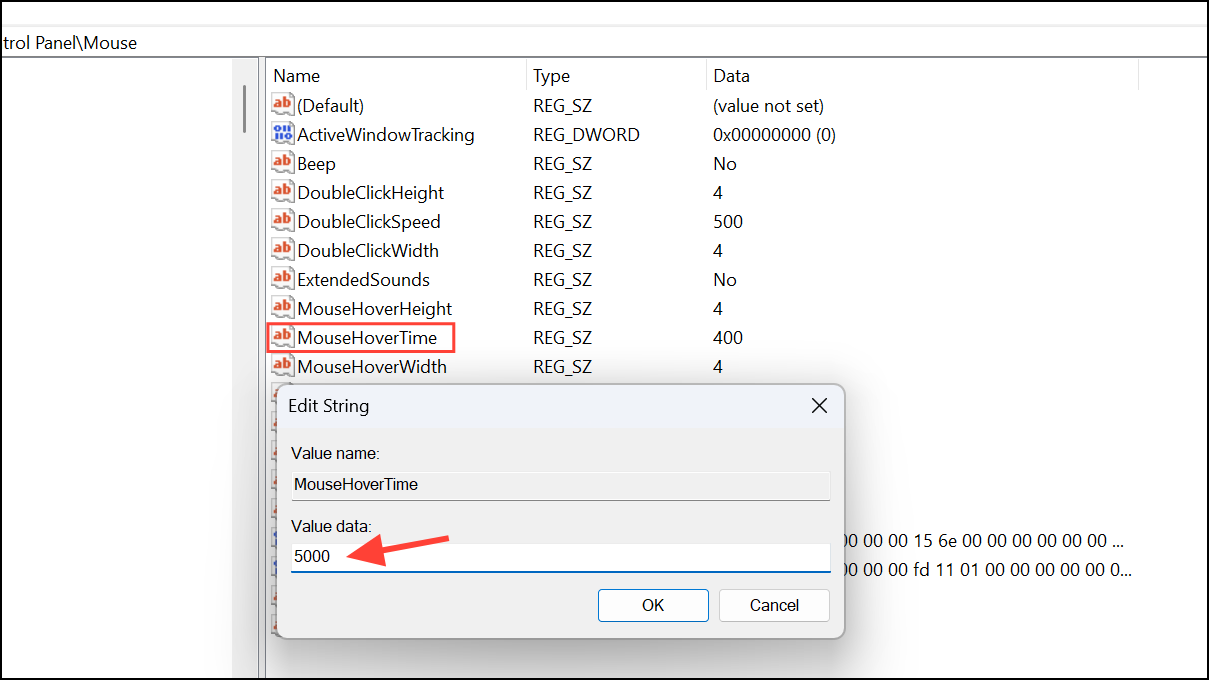The width and height of the screenshot is (1209, 680).
Task: Click the ab icon beside ExtendedSounds
Action: [283, 279]
